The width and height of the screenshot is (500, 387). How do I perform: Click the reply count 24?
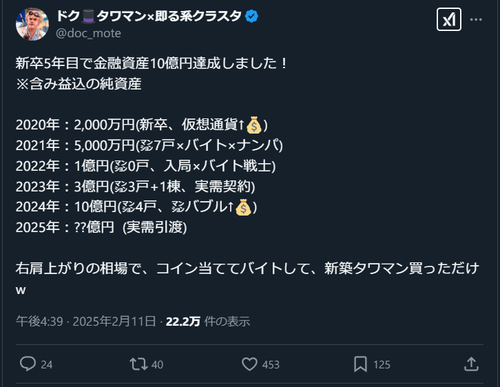click(47, 365)
